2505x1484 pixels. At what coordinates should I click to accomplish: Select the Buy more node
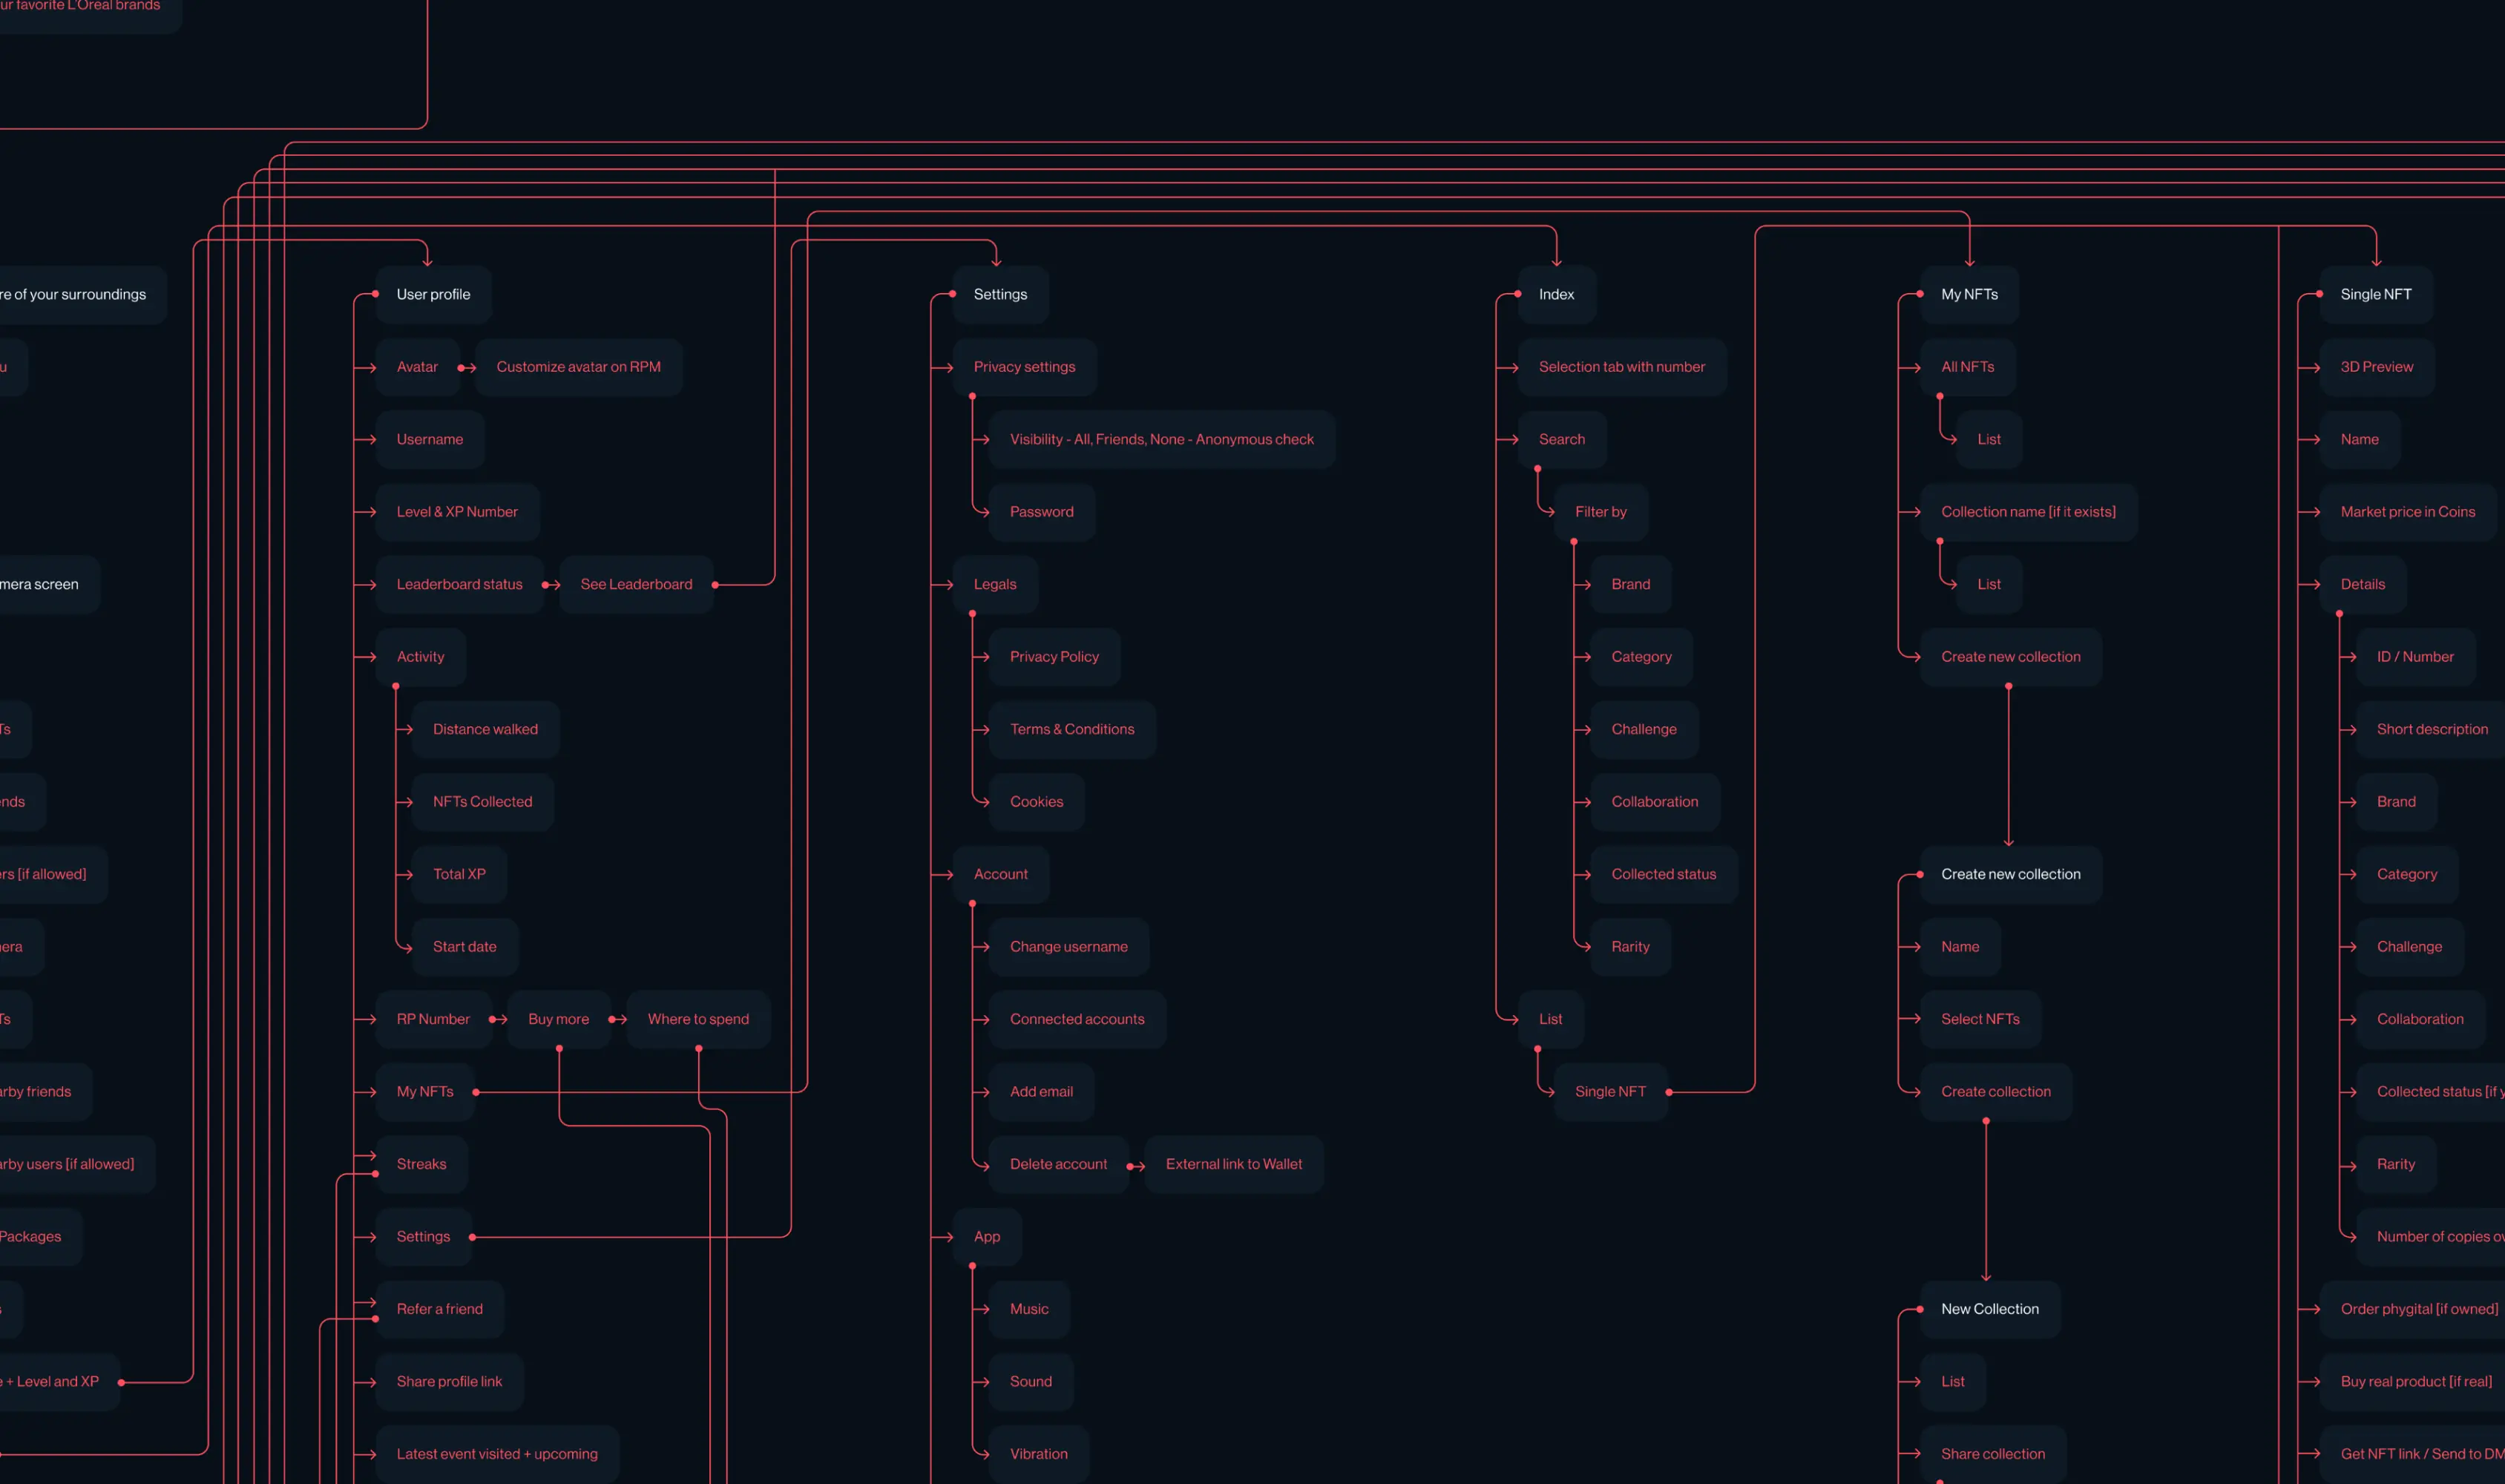(558, 1019)
